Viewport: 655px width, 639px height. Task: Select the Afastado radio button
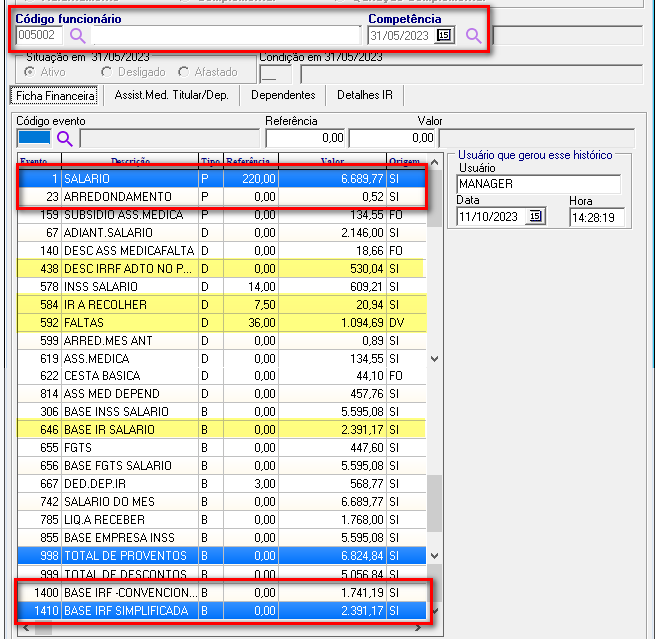[183, 72]
